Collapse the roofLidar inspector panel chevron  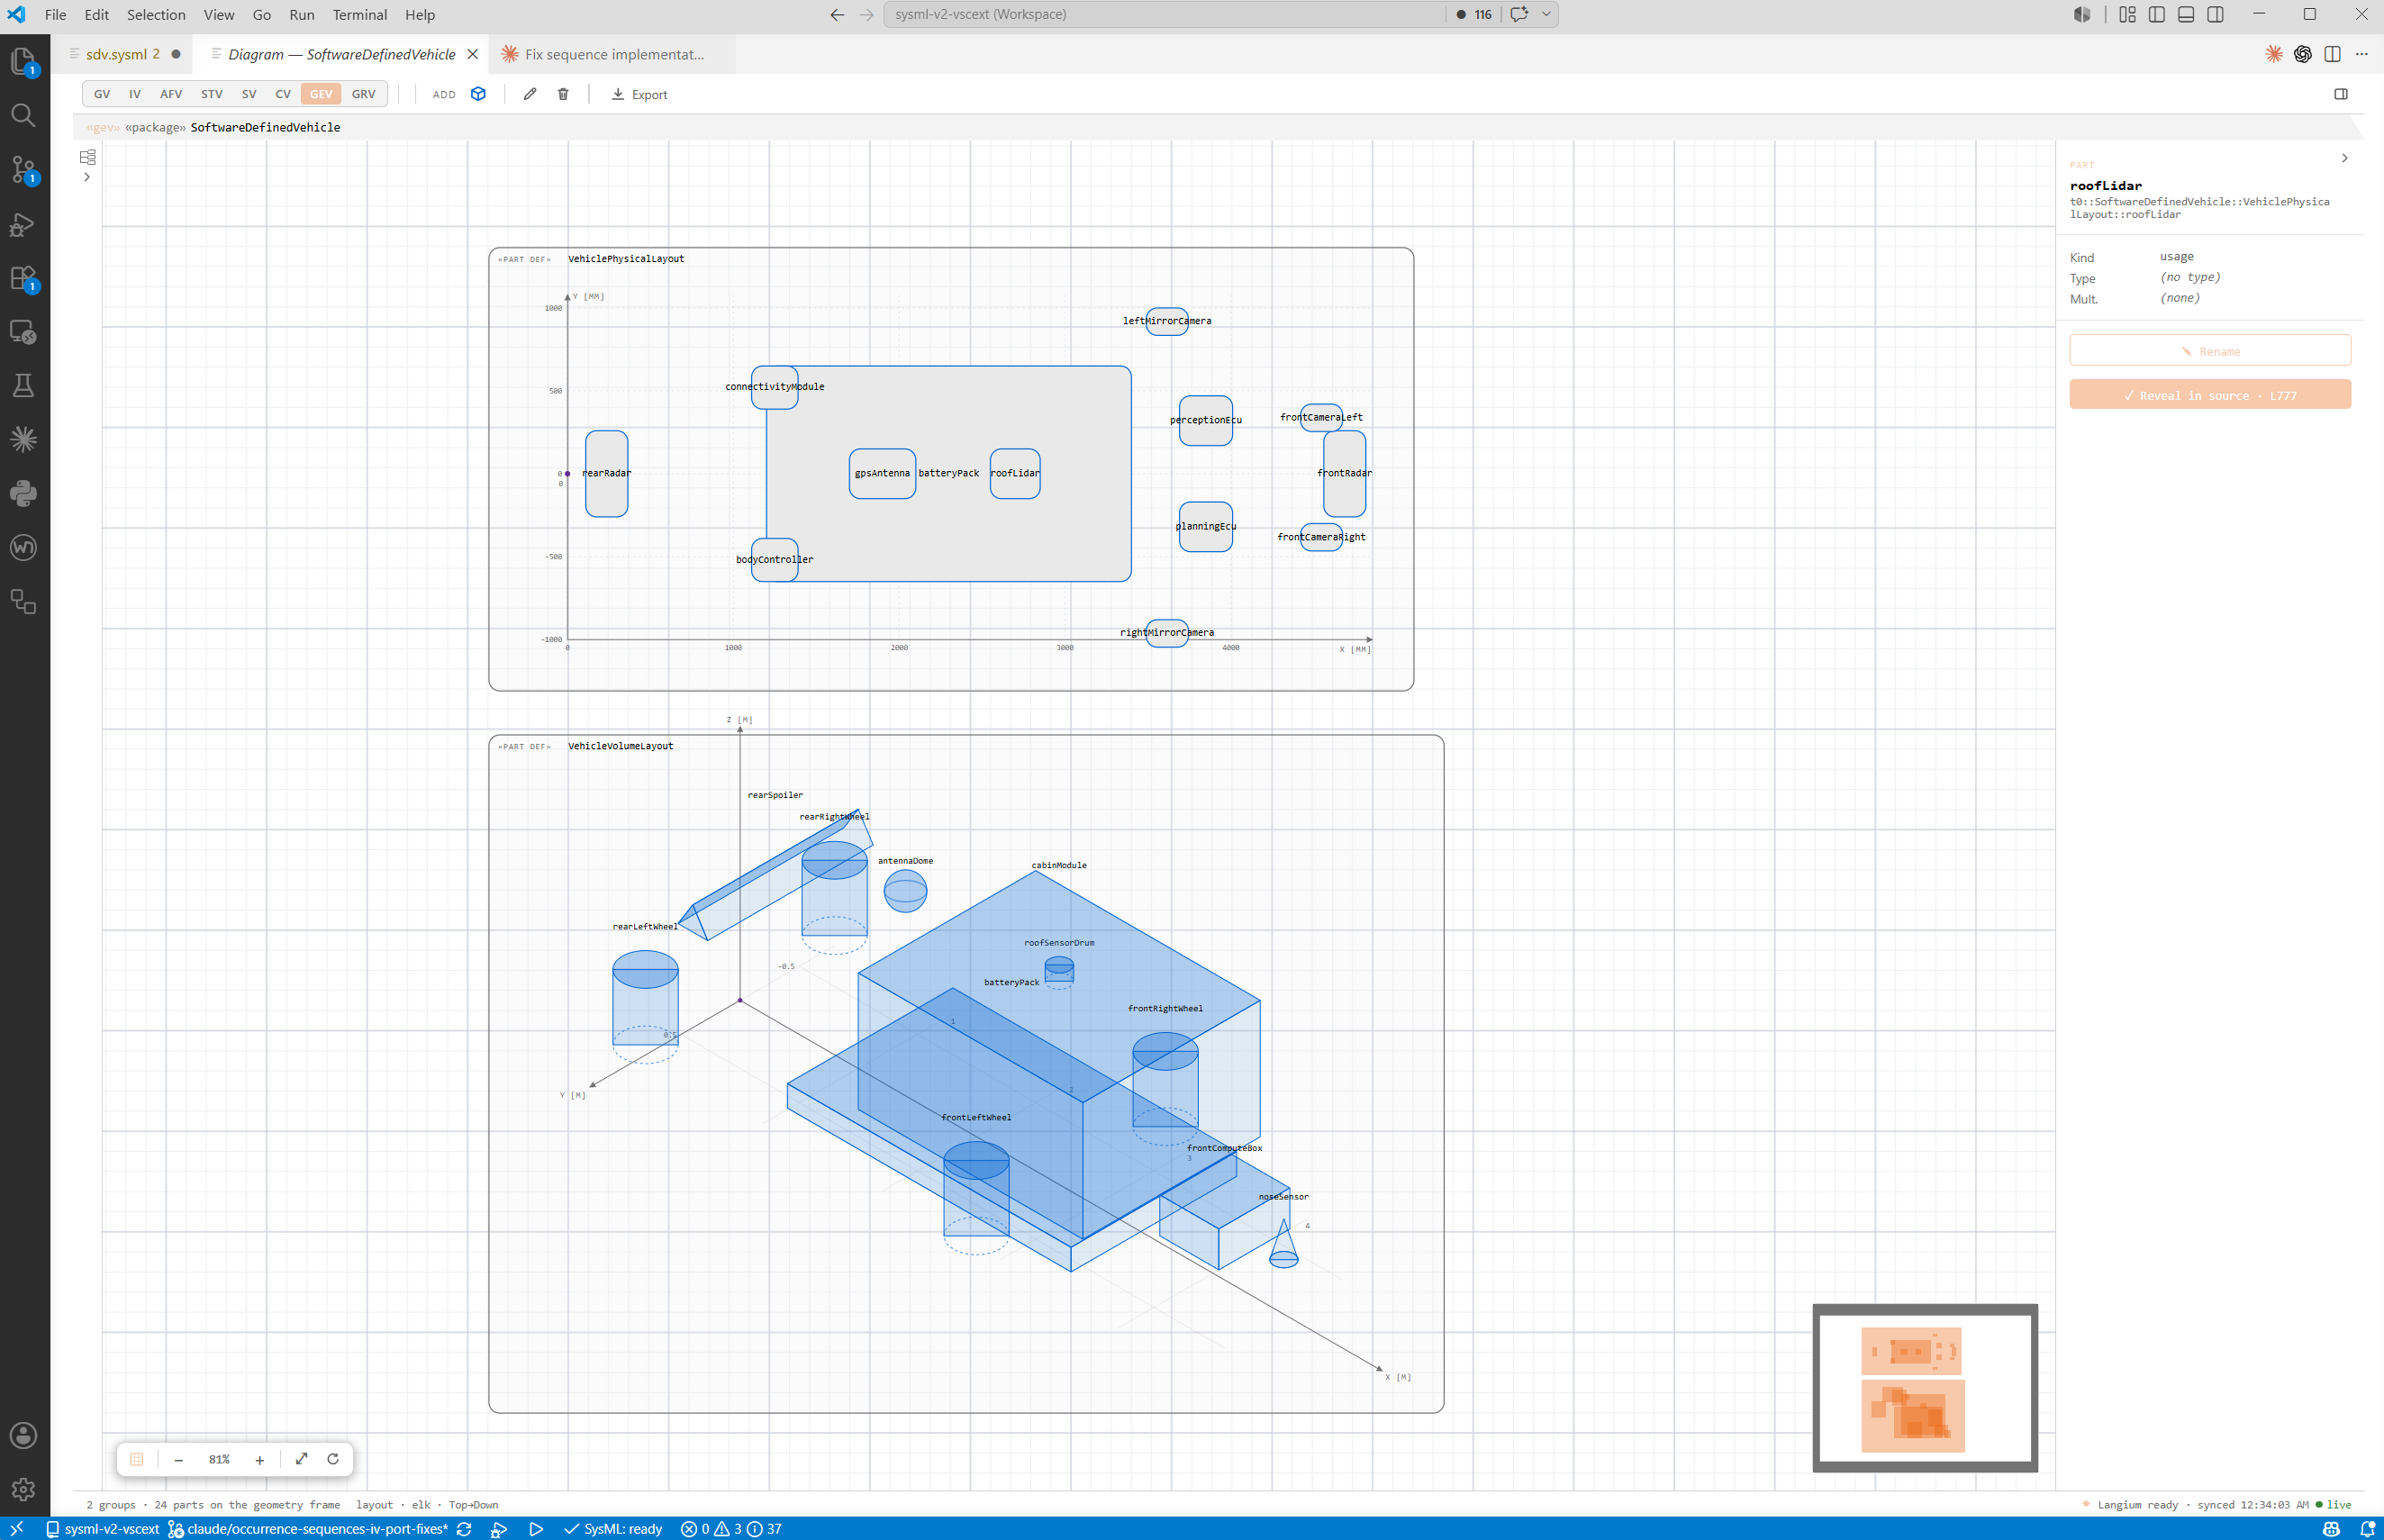pyautogui.click(x=2344, y=158)
